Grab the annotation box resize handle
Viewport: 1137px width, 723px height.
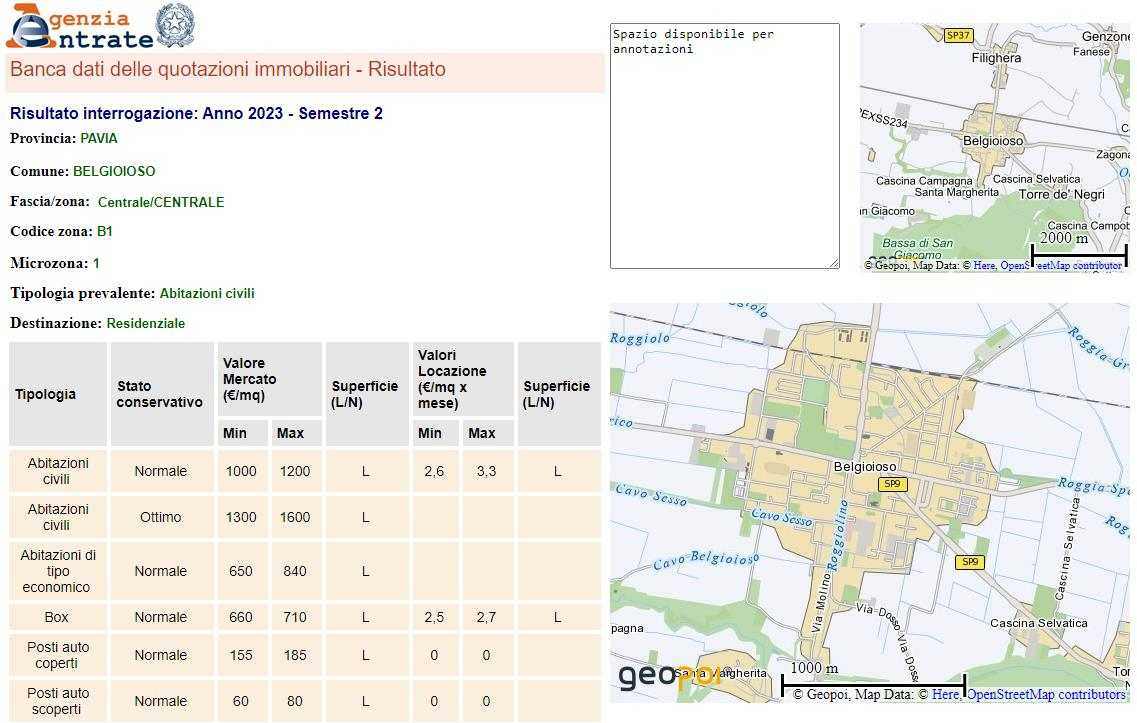833,263
